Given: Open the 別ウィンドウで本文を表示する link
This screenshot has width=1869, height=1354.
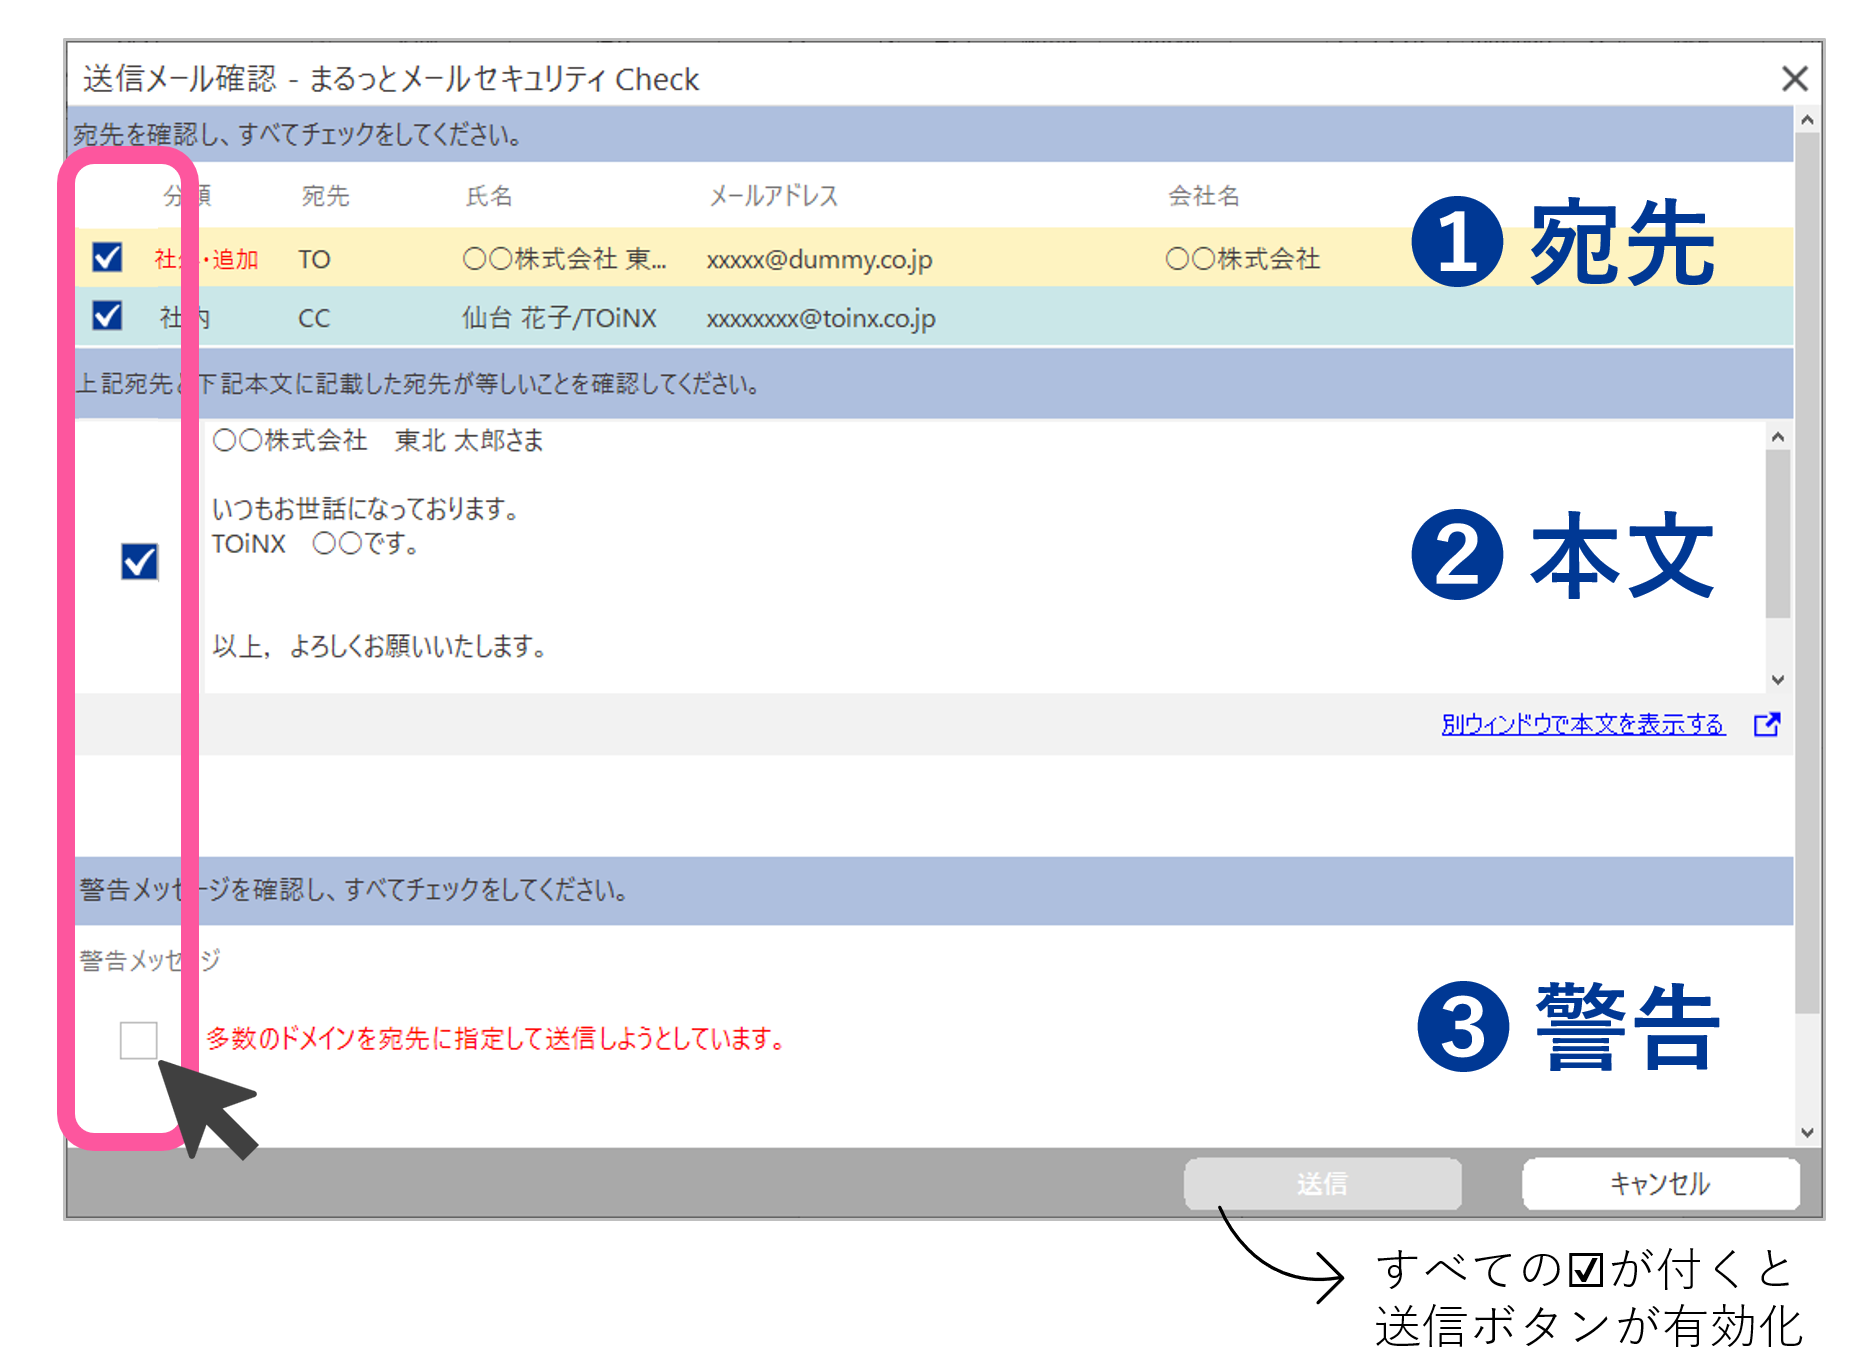Looking at the screenshot, I should pyautogui.click(x=1582, y=724).
